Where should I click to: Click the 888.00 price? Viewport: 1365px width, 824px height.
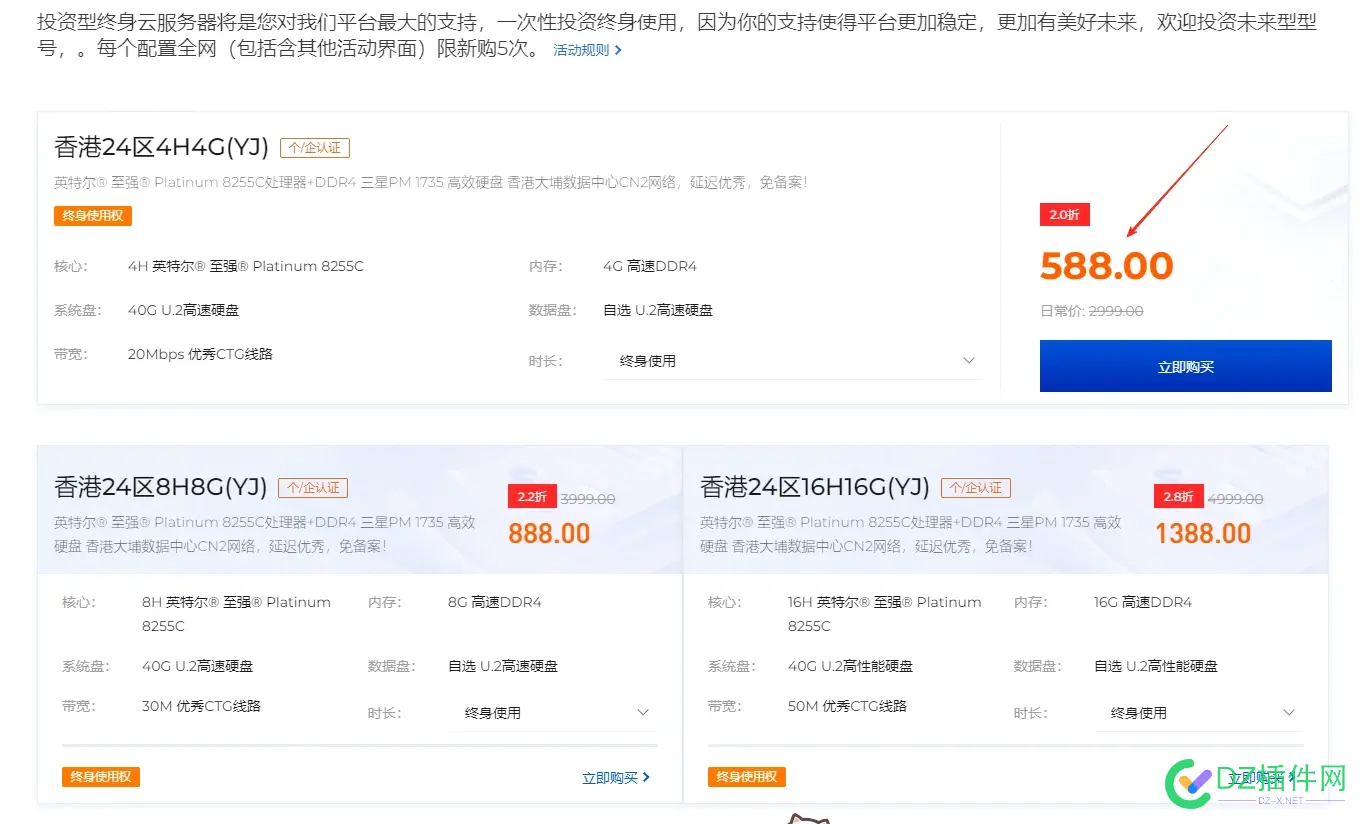(549, 533)
